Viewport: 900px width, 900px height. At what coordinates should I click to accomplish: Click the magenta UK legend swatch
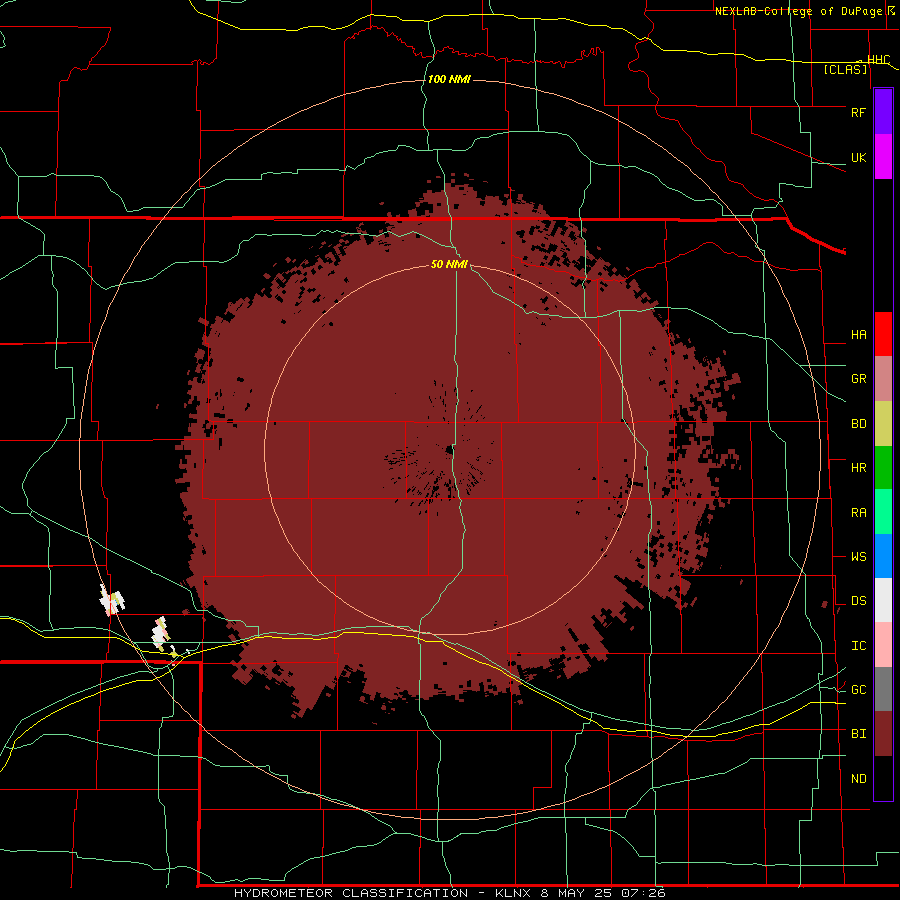[x=883, y=157]
